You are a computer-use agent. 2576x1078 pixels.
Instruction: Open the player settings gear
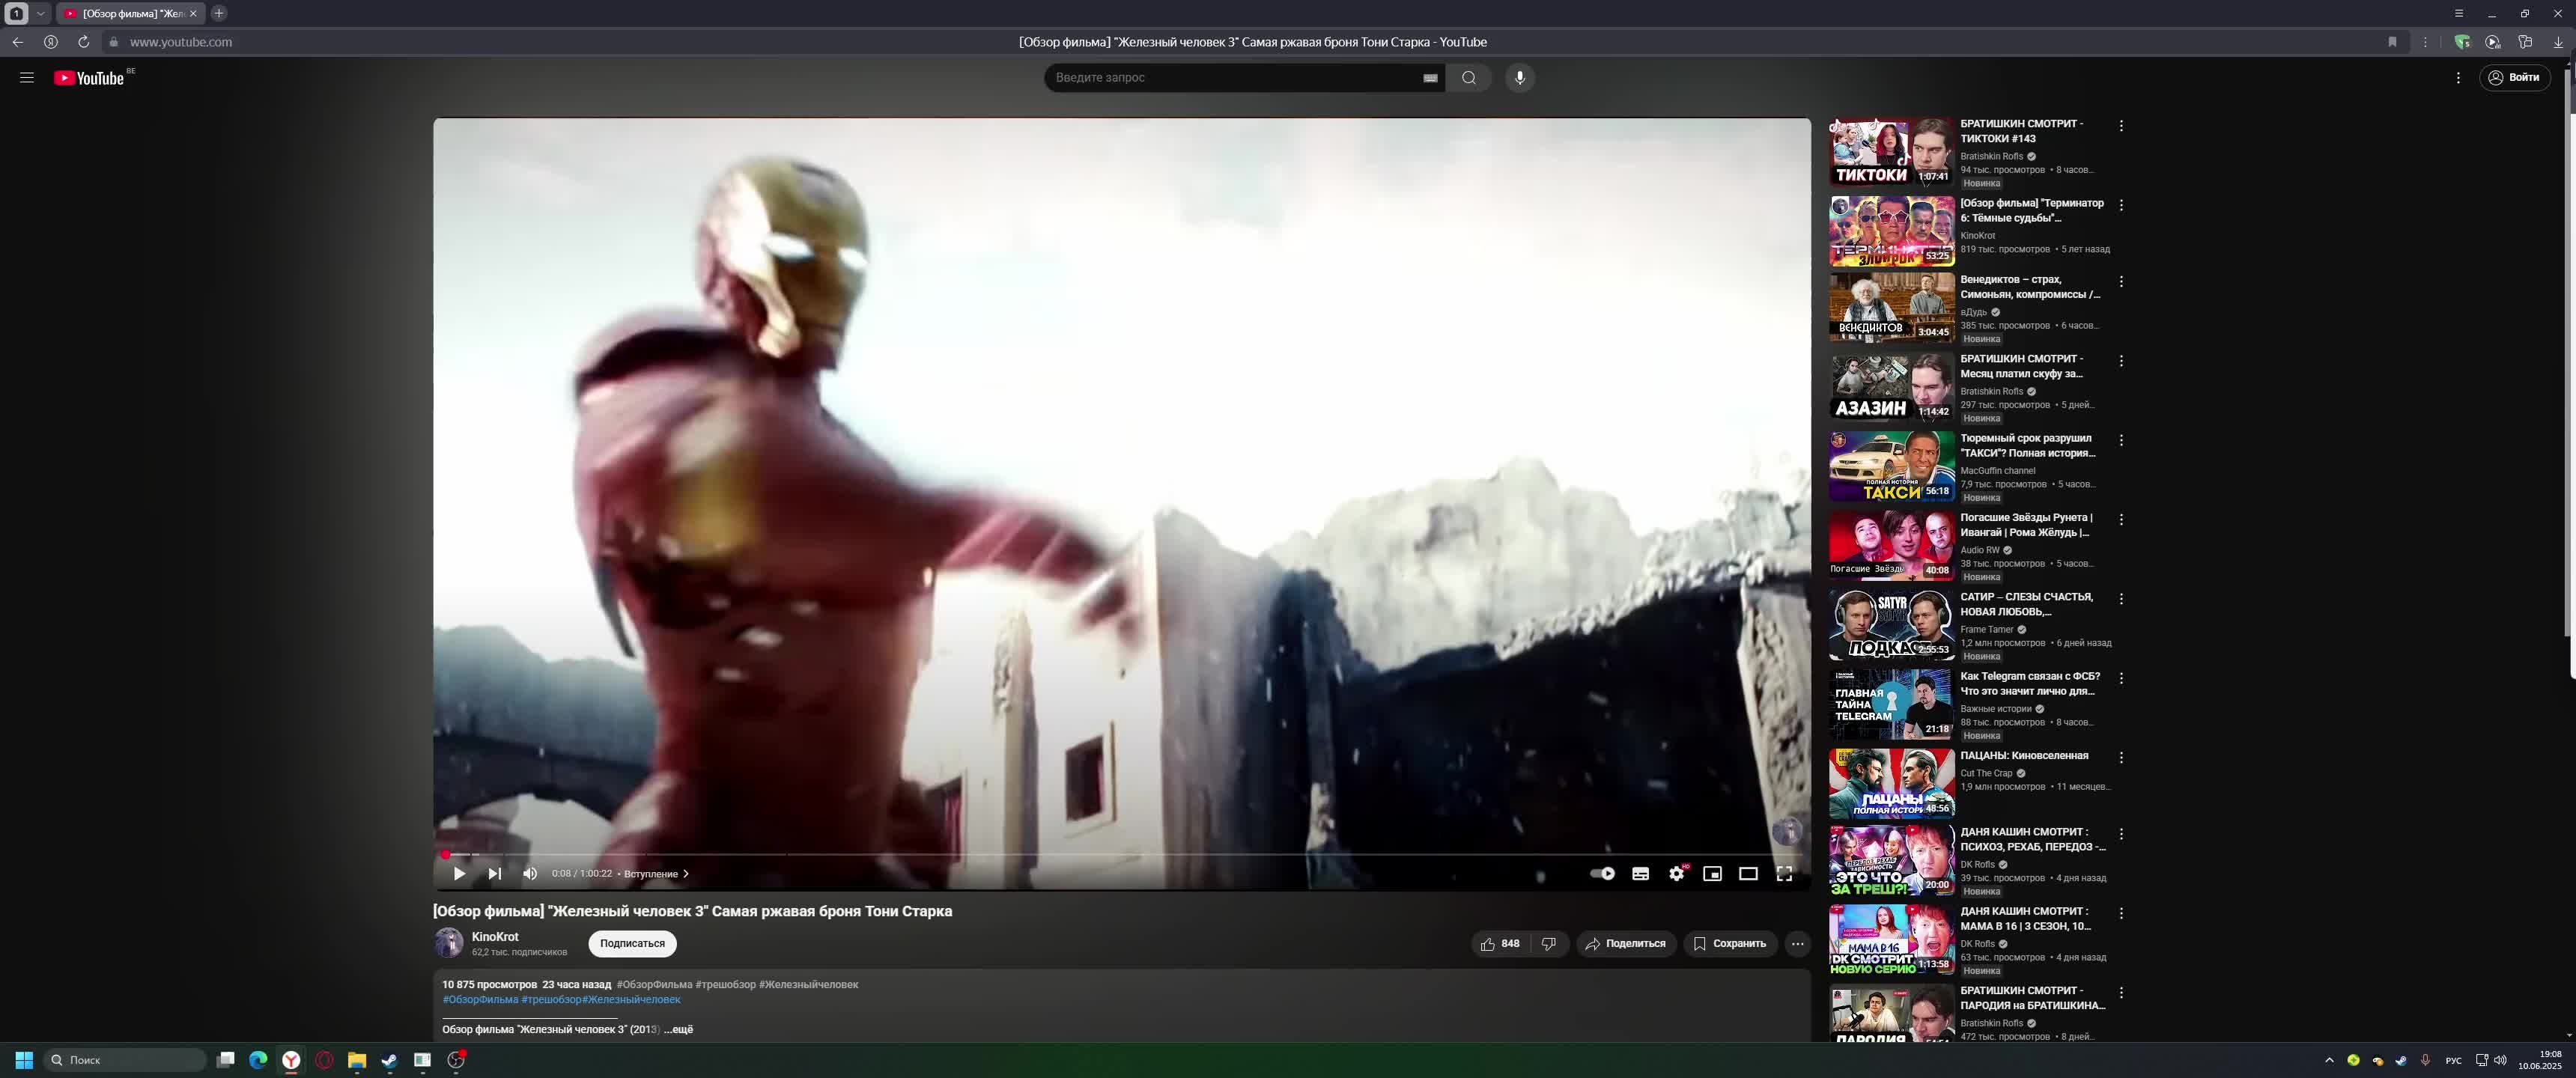(1676, 873)
